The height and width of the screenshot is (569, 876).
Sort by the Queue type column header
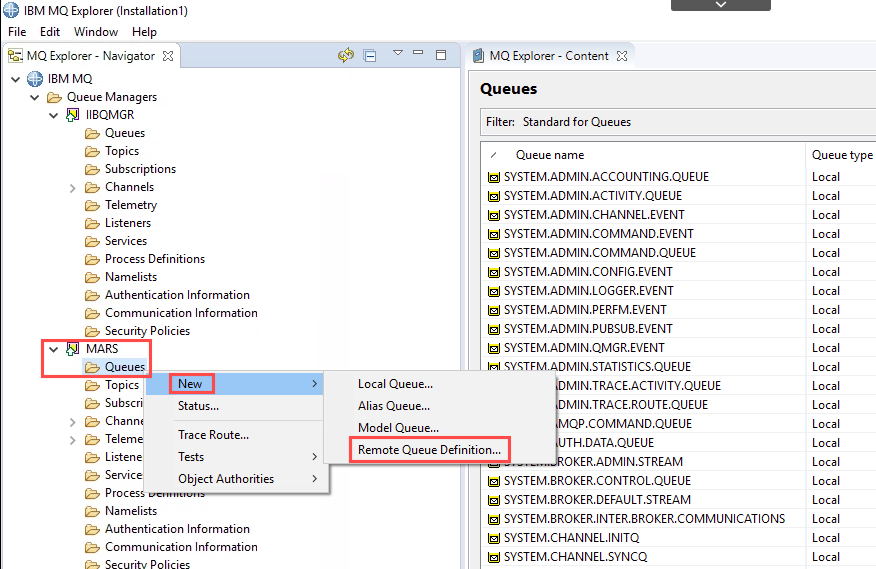[x=842, y=155]
